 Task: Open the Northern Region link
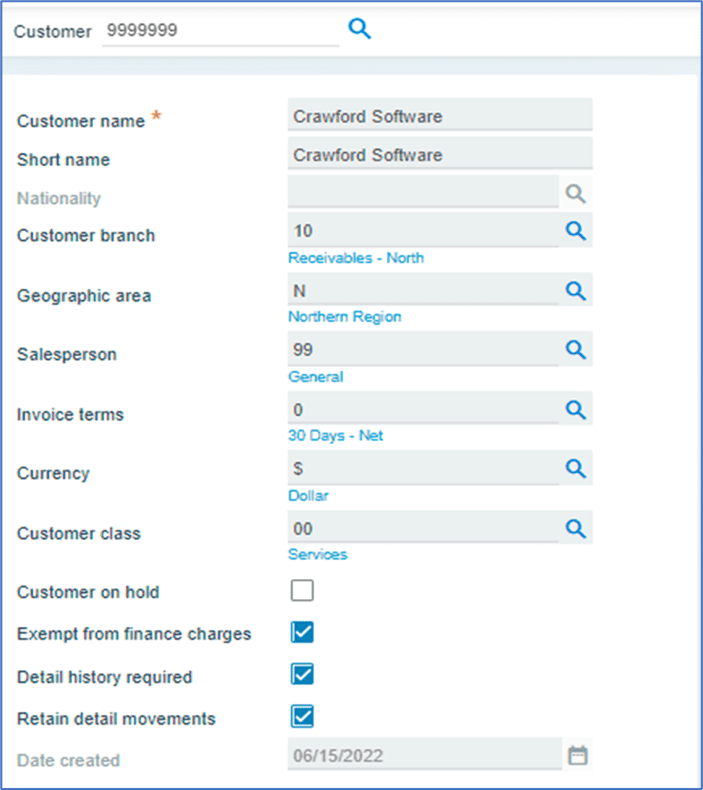tap(344, 317)
